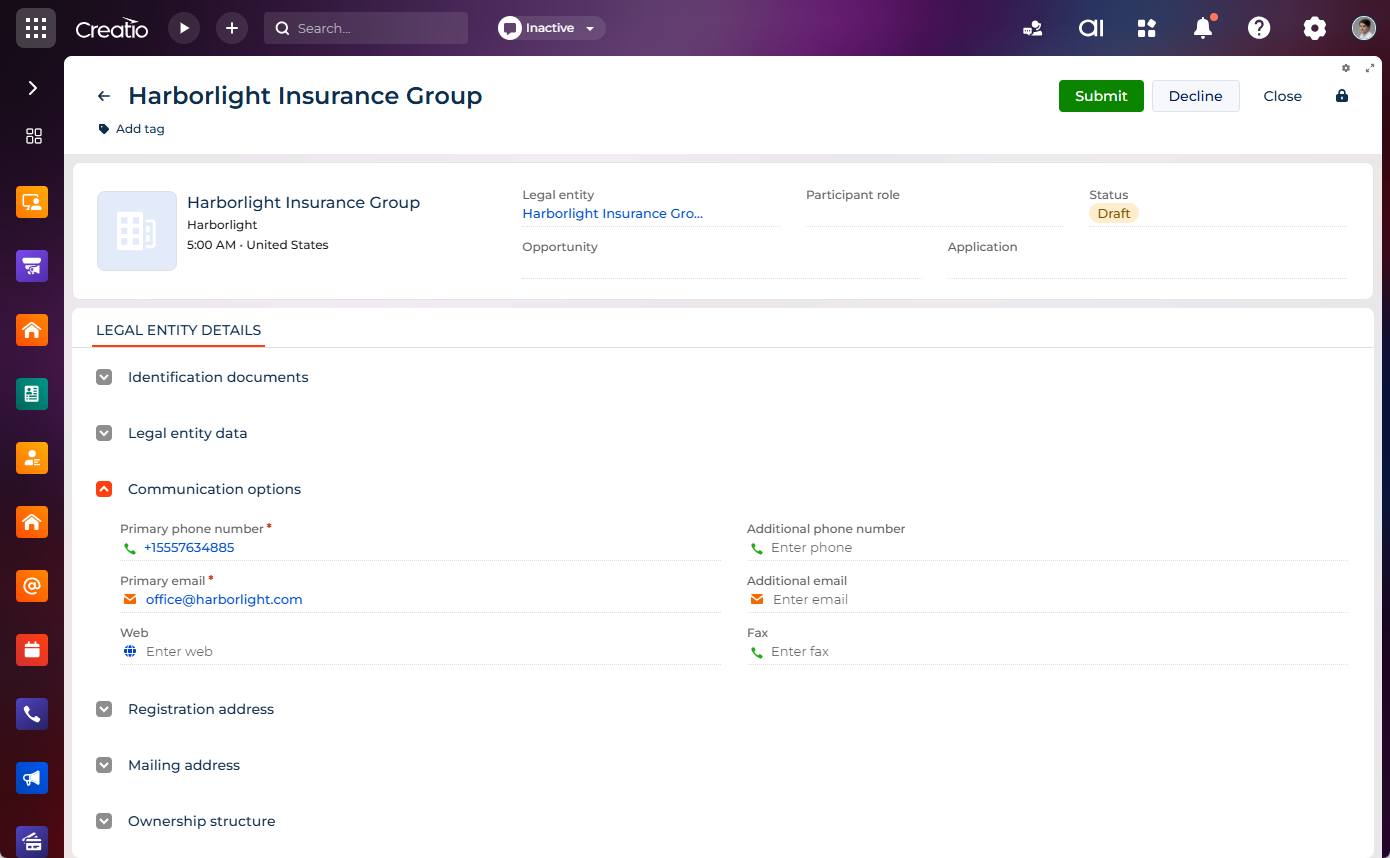Screen dimensions: 1390x858
Task: Open the phone calls sidebar section
Action: coord(32,714)
